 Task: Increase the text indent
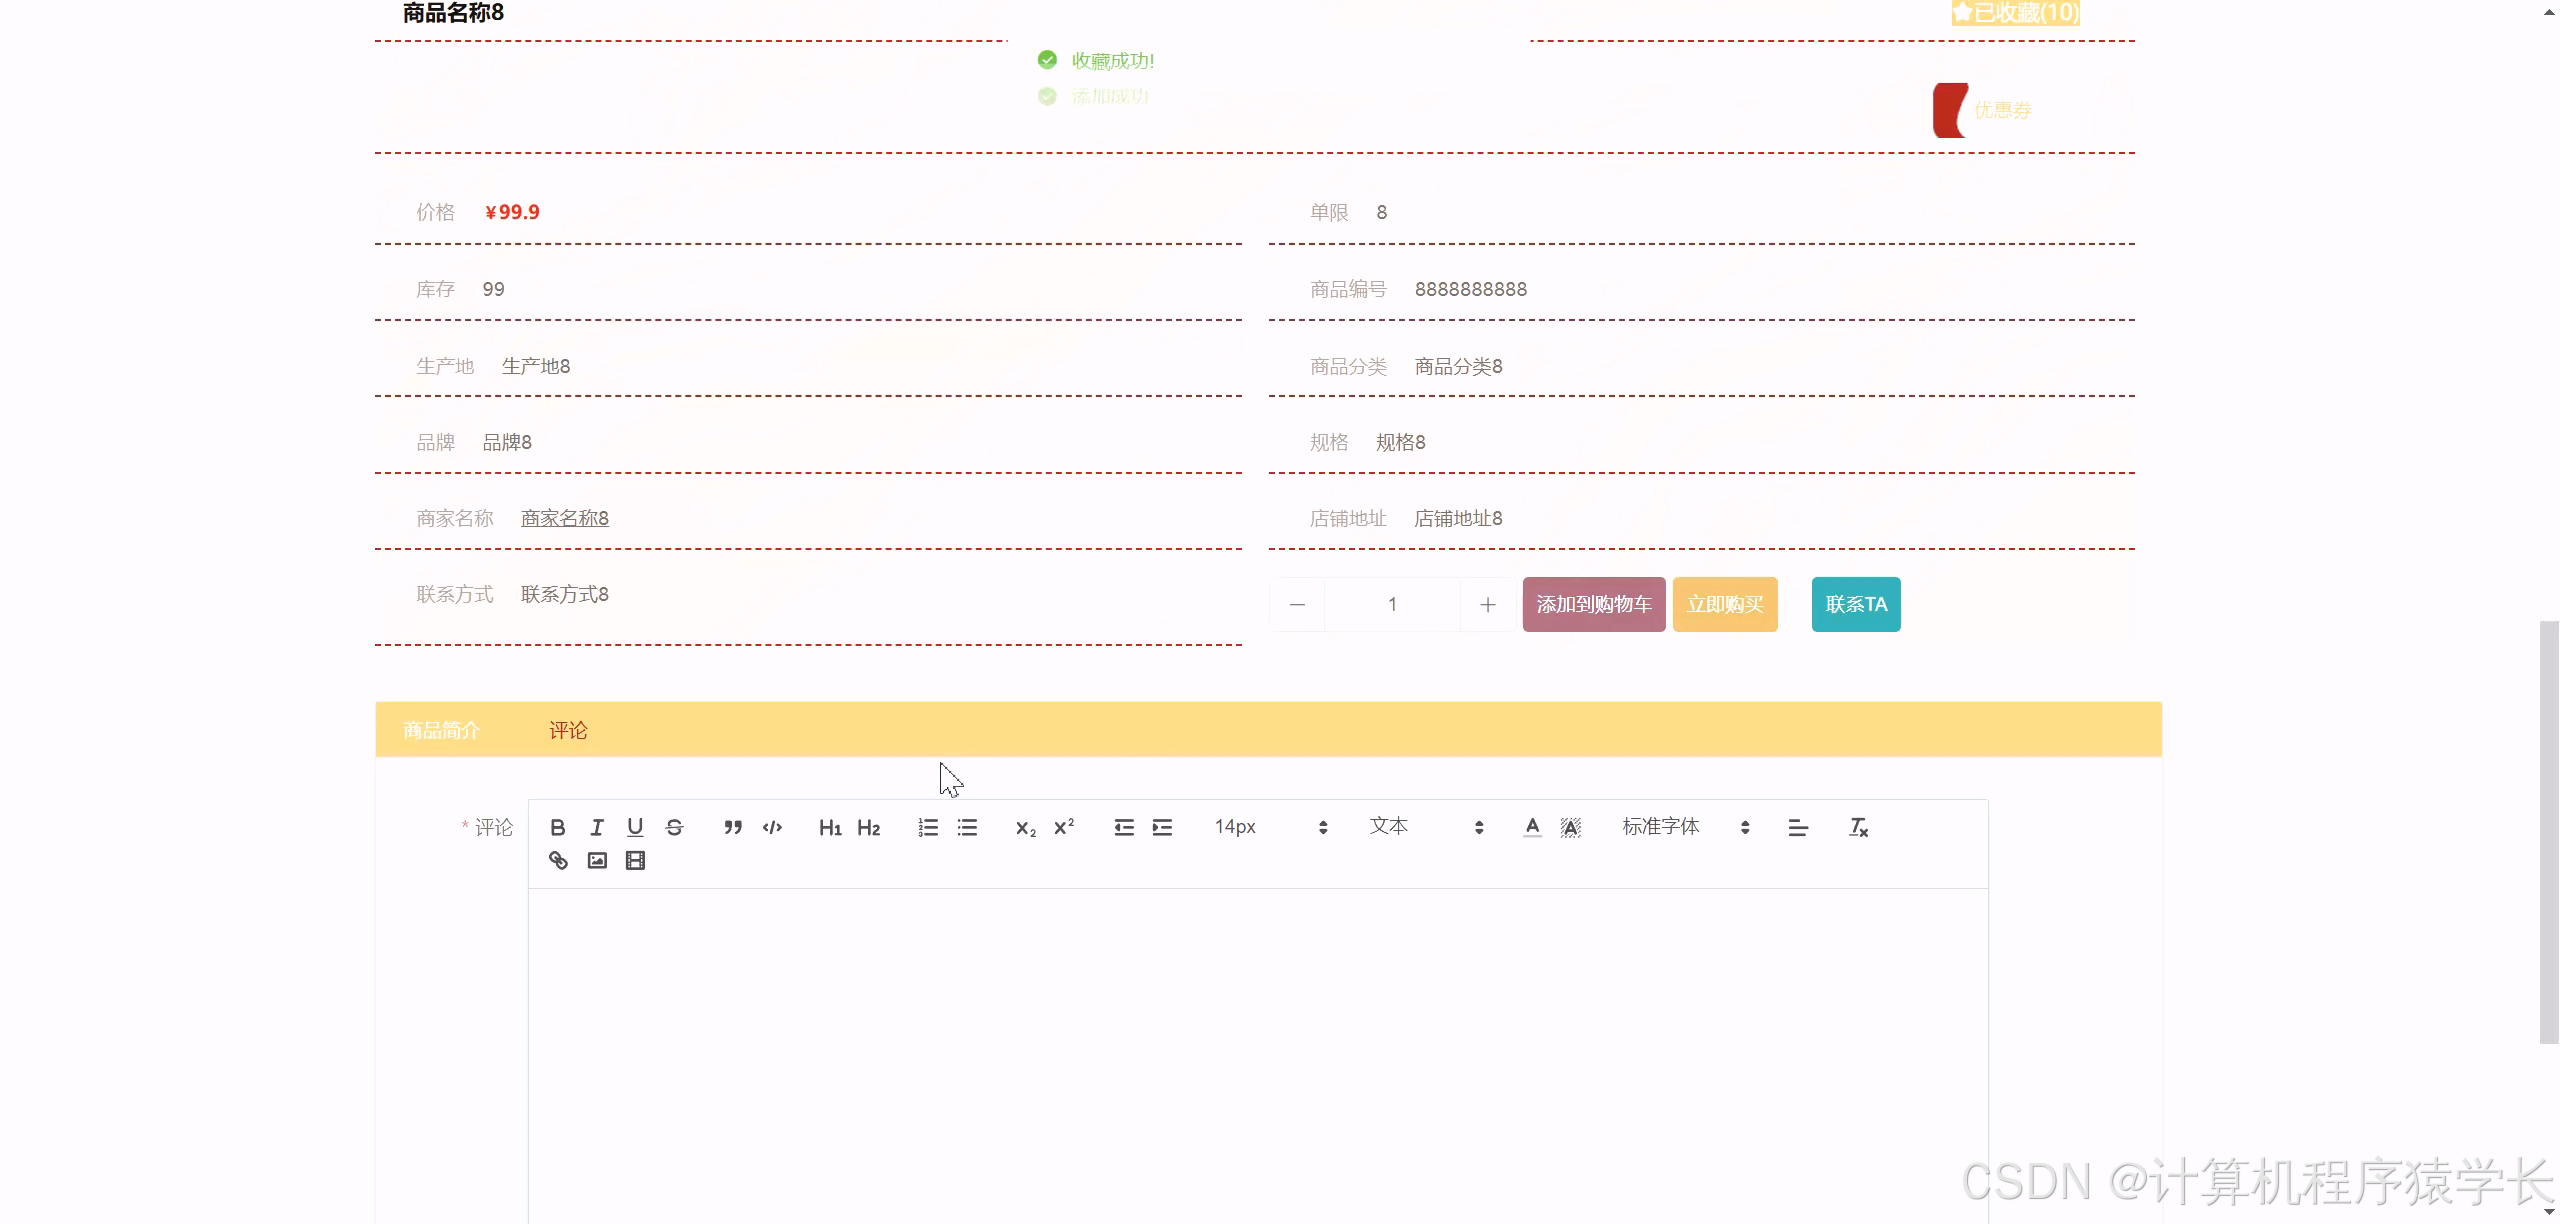1162,827
